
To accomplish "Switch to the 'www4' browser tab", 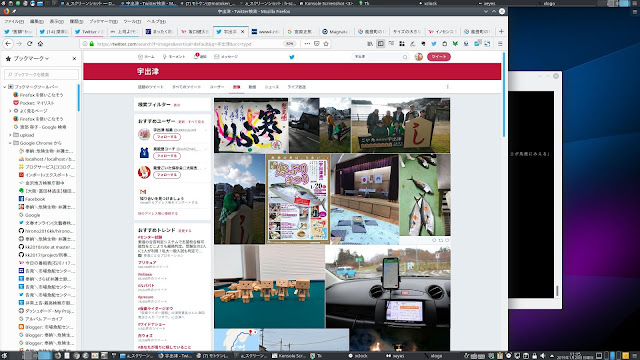I will tap(265, 31).
